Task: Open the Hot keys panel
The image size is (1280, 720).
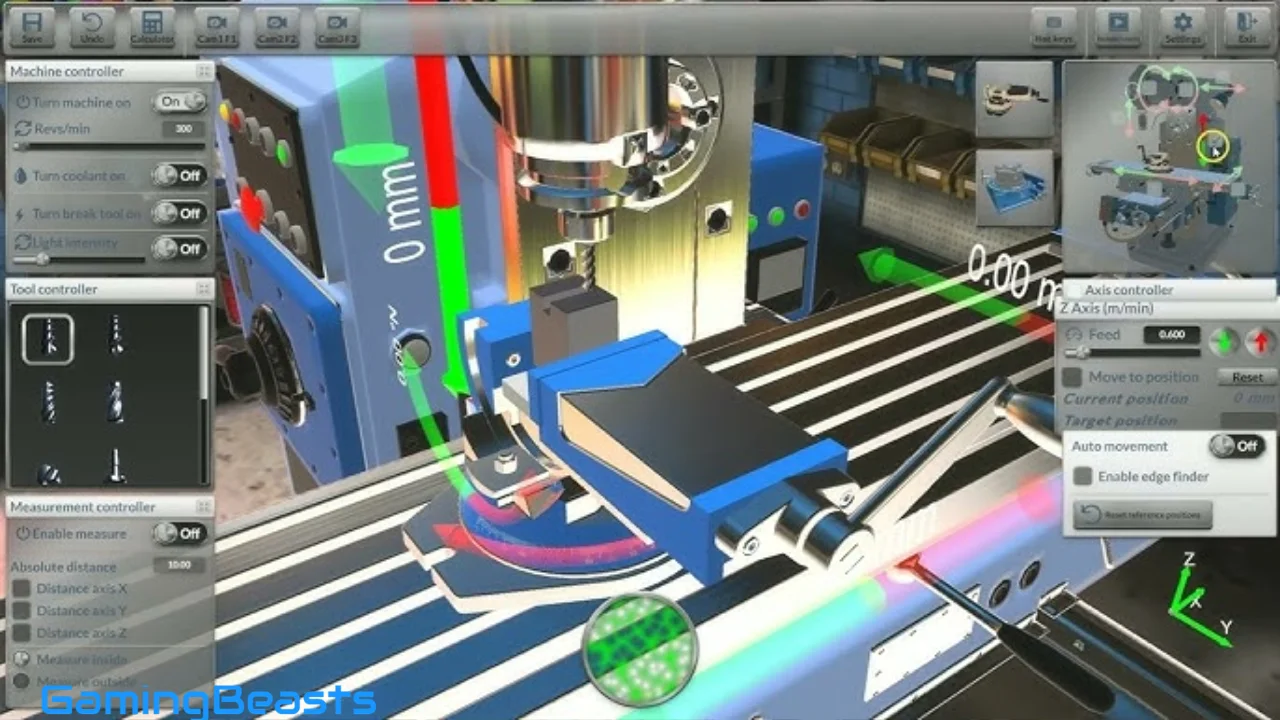Action: pyautogui.click(x=1053, y=28)
